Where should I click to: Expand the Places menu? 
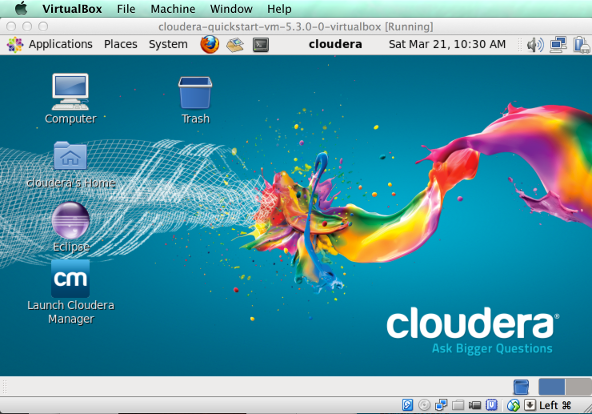click(120, 44)
